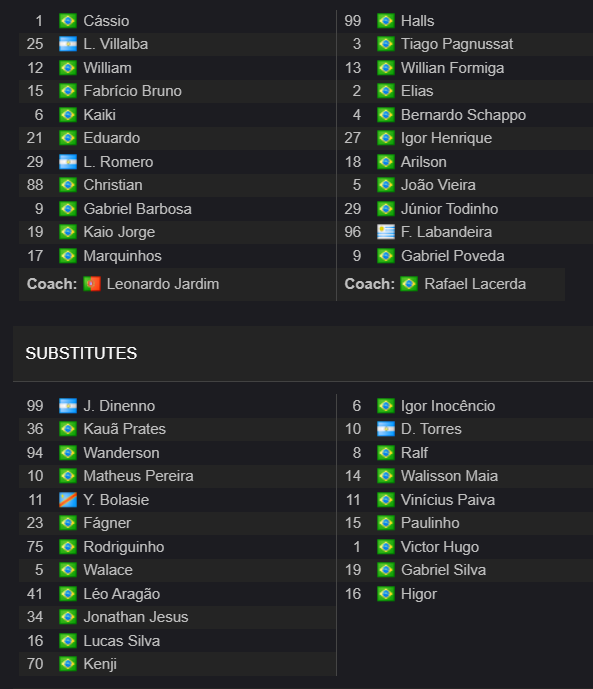Image resolution: width=593 pixels, height=689 pixels.
Task: Select substitute Matheus Pereira
Action: pos(138,476)
